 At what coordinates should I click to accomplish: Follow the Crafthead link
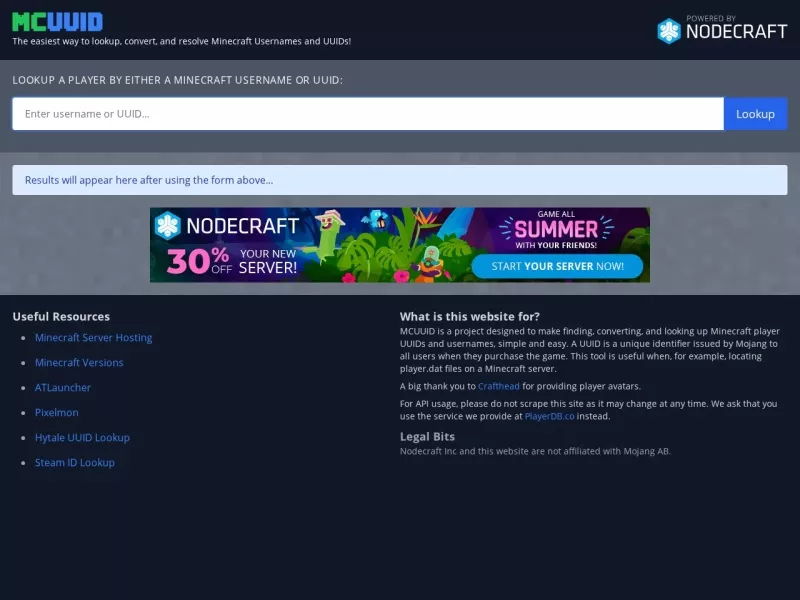coord(498,386)
